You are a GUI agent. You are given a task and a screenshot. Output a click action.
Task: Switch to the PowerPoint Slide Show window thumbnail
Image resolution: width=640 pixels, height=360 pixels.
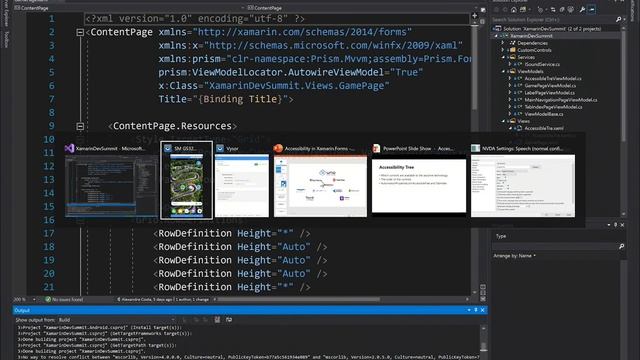pos(419,186)
